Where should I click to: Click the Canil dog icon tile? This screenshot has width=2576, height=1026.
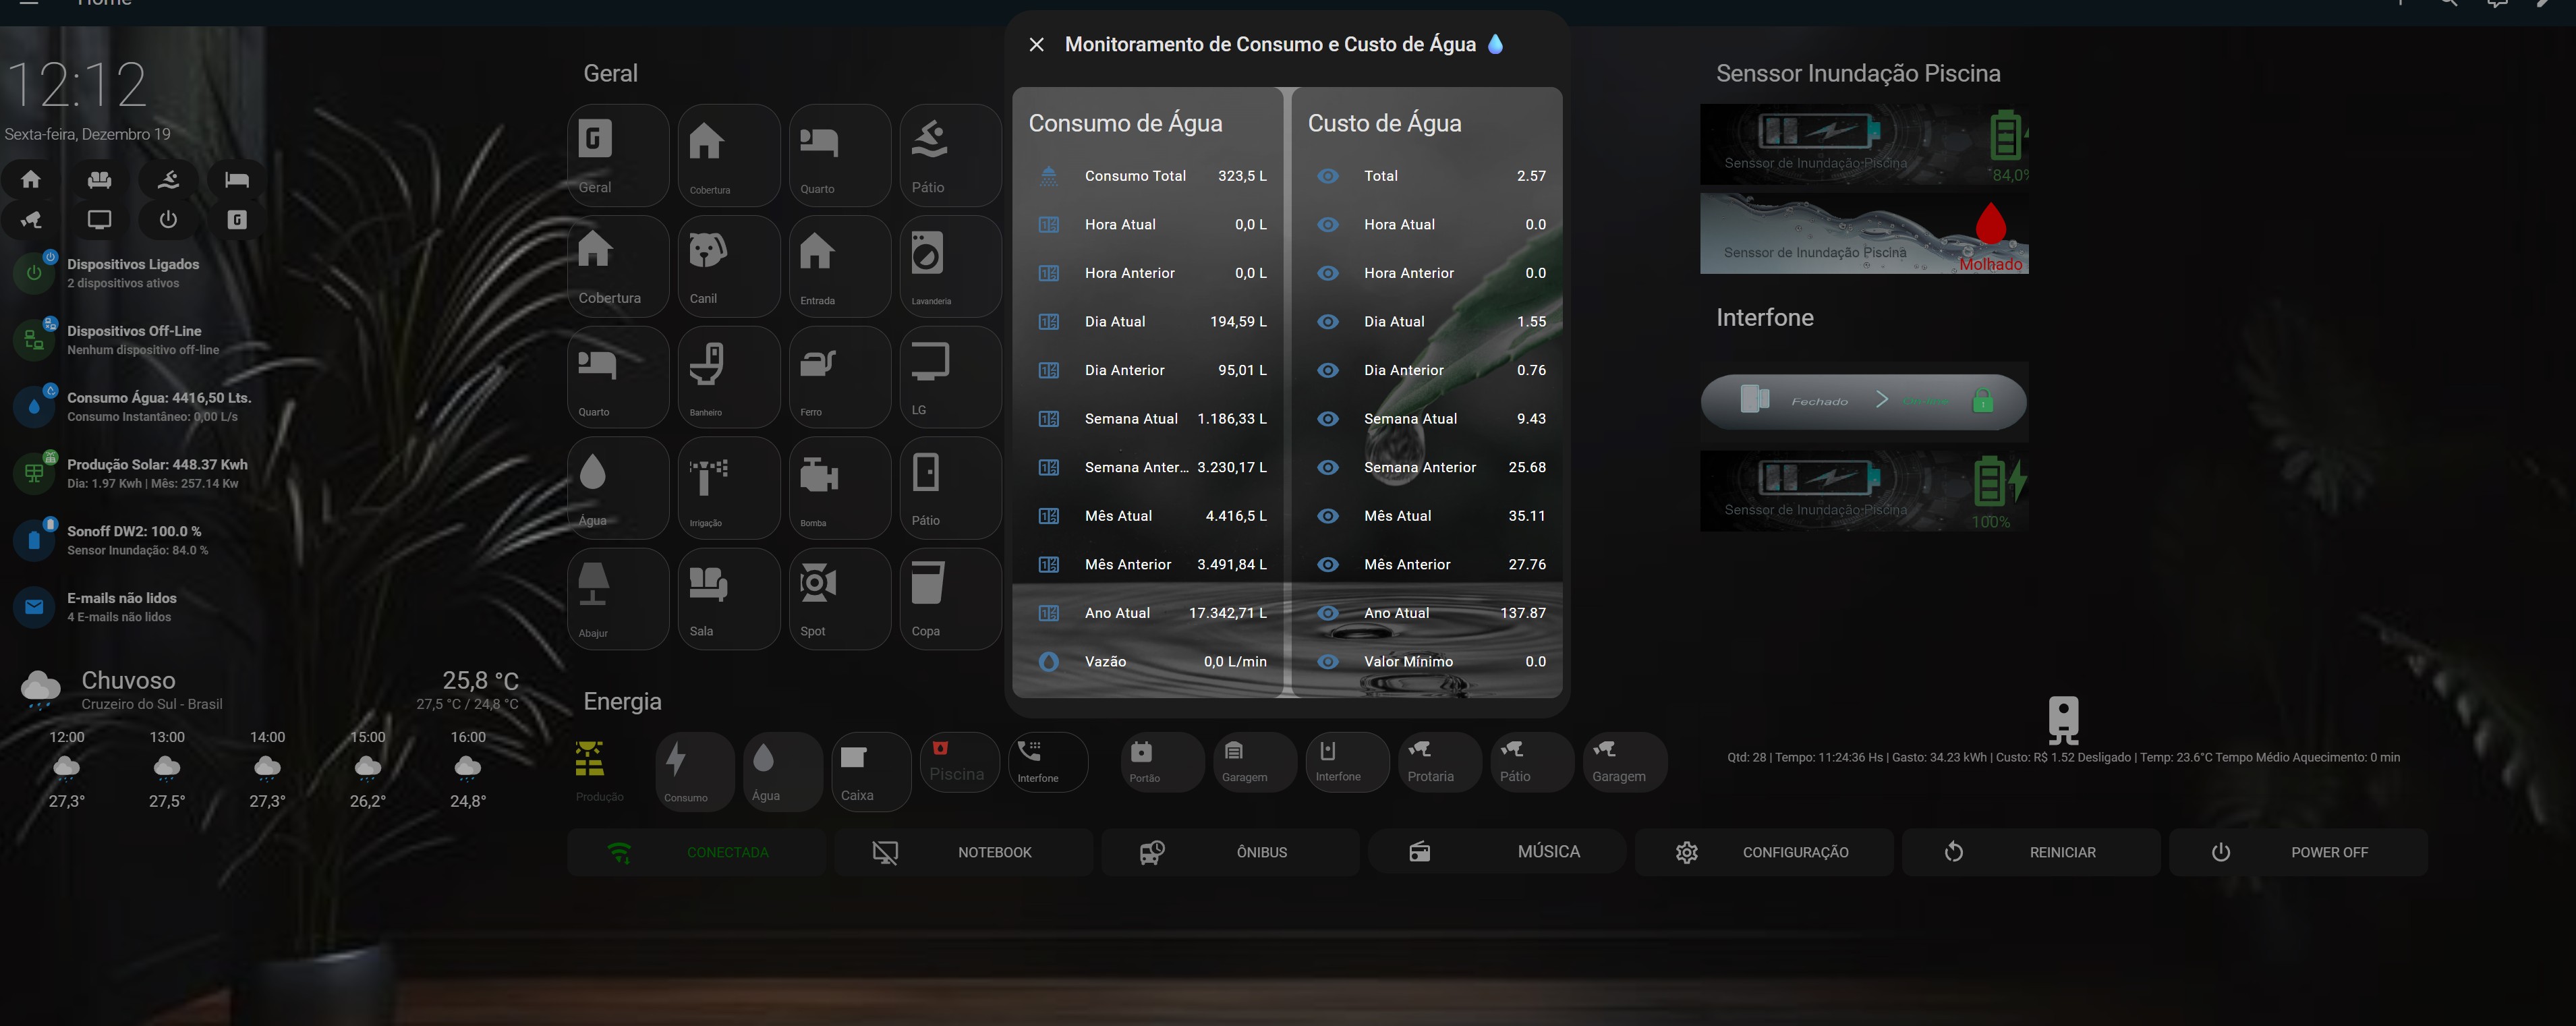[x=728, y=266]
